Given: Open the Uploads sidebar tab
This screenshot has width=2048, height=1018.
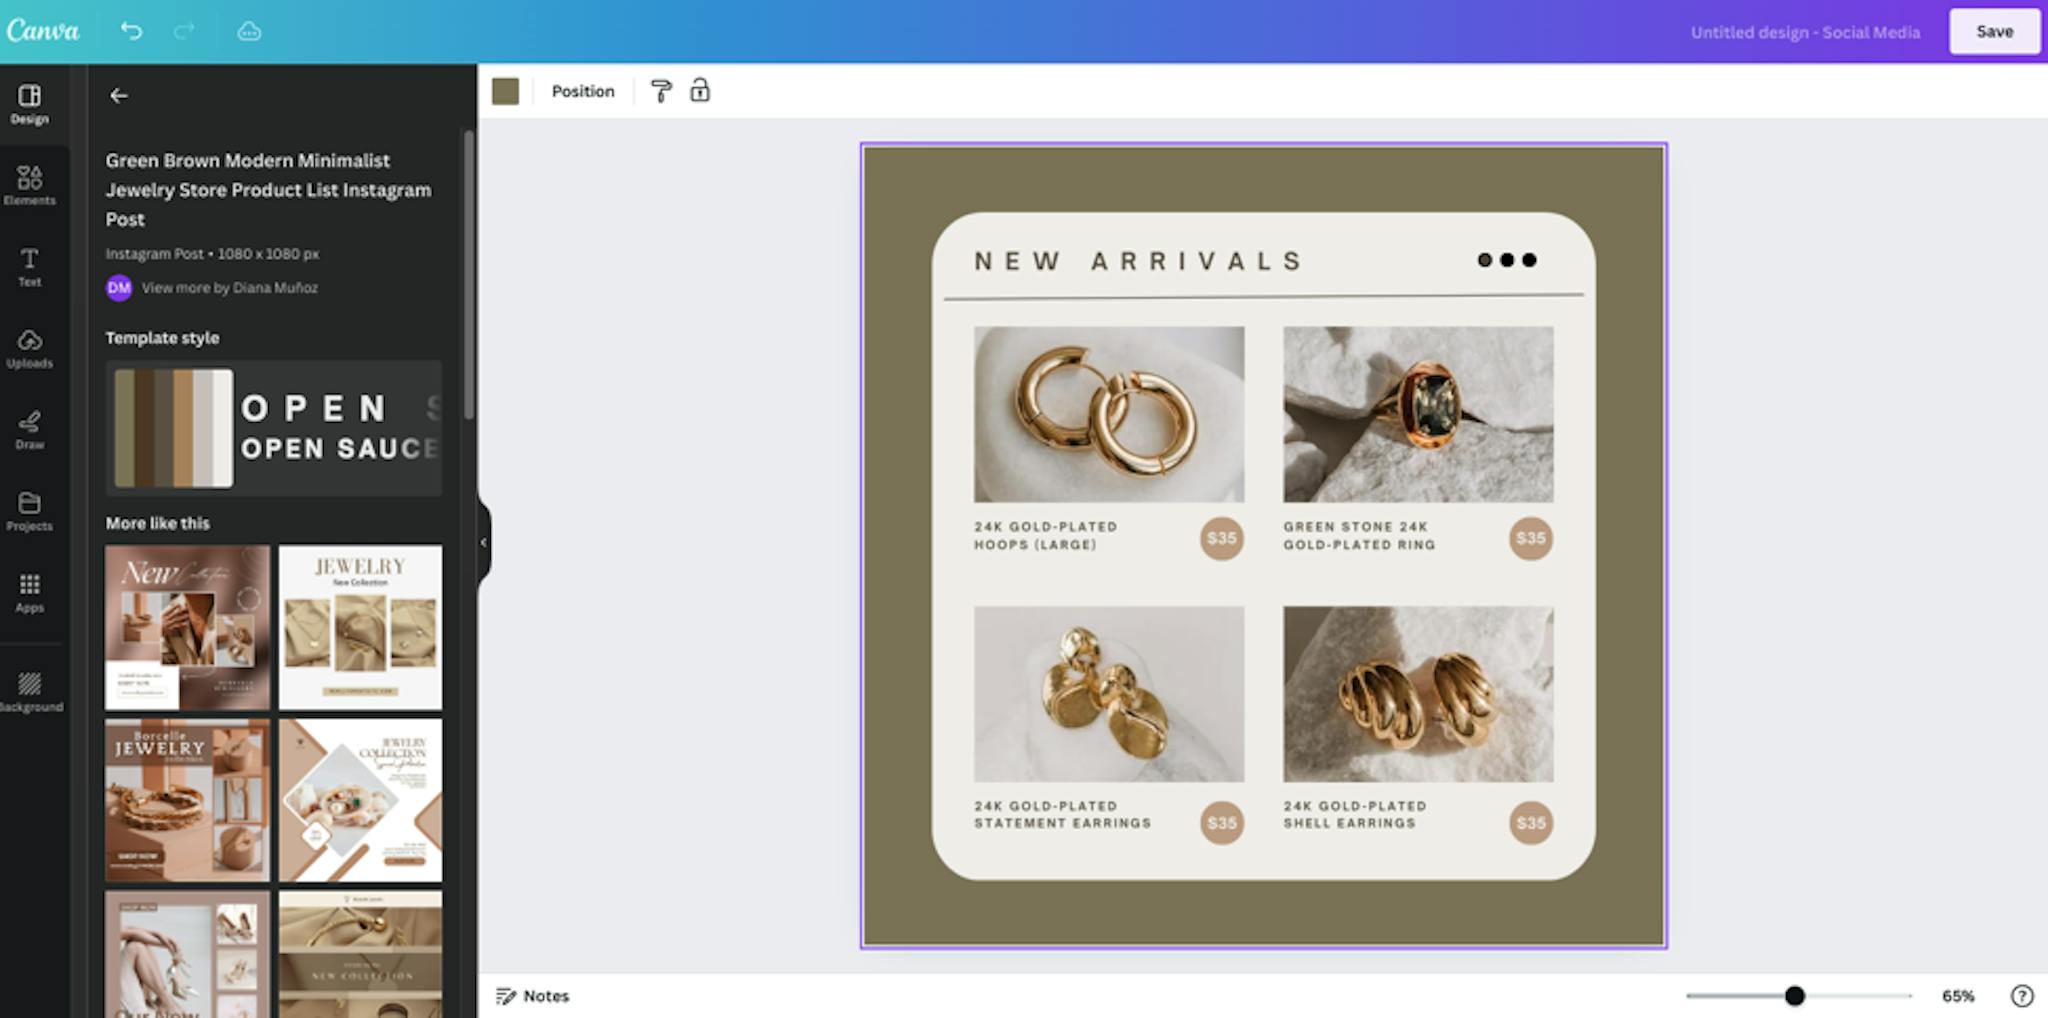Looking at the screenshot, I should click(29, 349).
